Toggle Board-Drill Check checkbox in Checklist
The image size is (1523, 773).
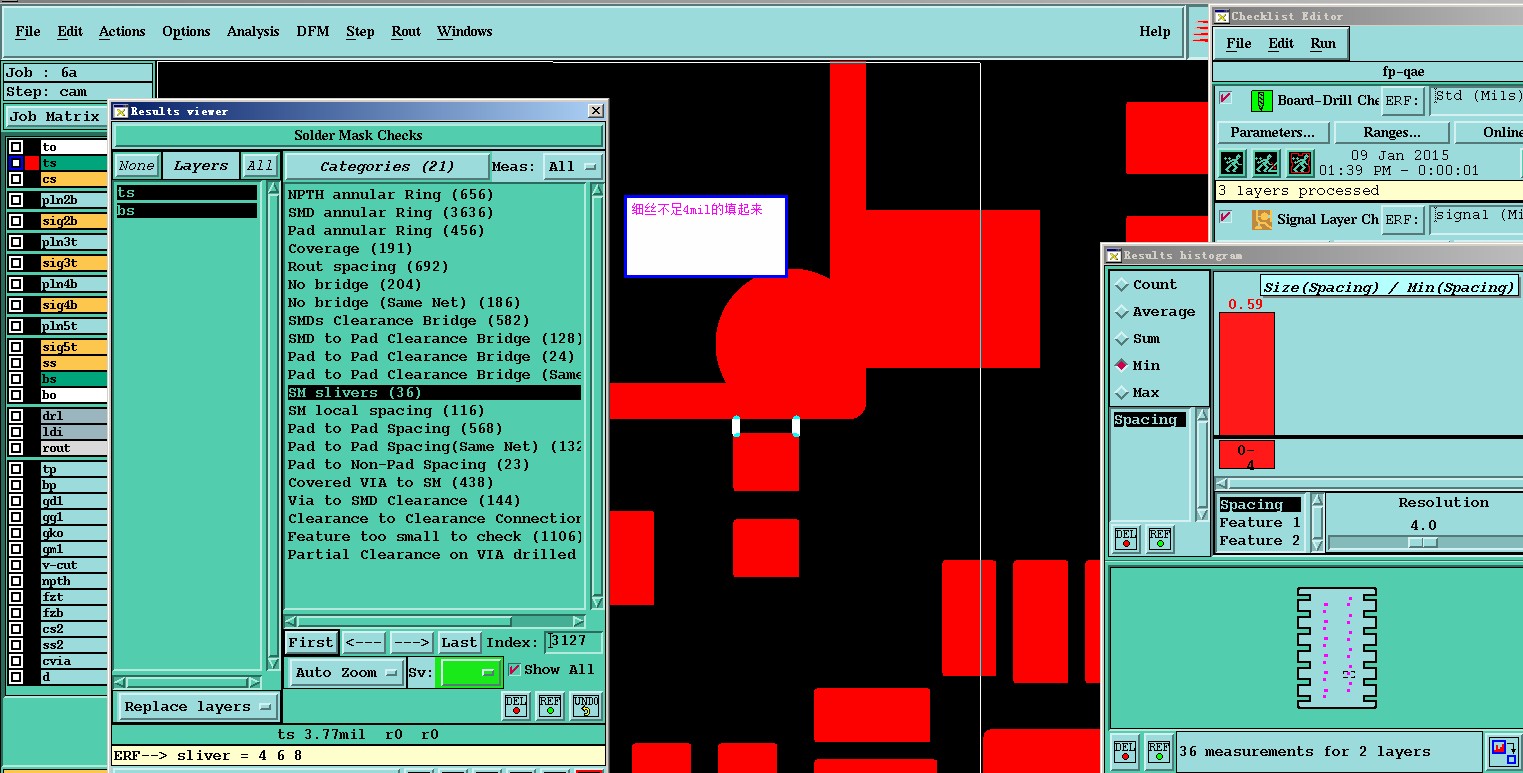click(1226, 98)
